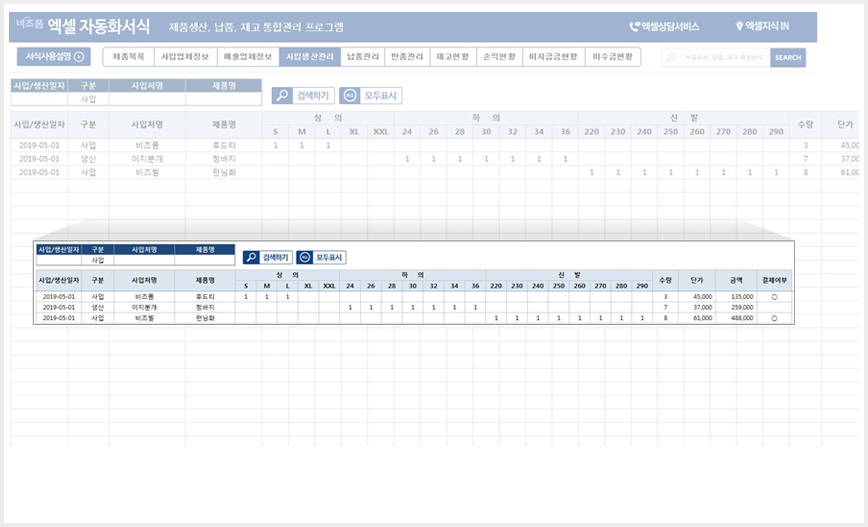Click main sheet cell 비즈빌
This screenshot has height=527, width=868.
[x=147, y=172]
